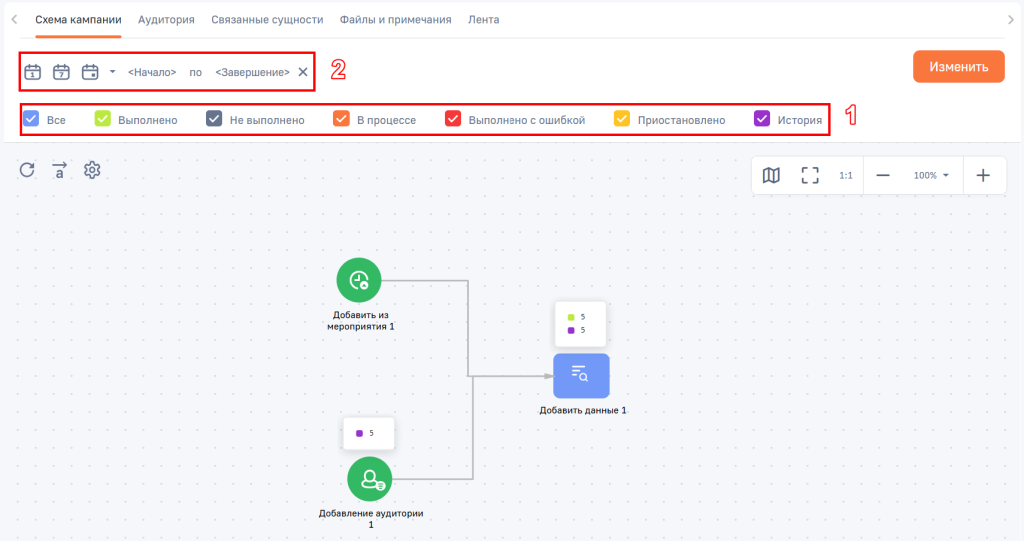Viewport: 1024px width, 541px height.
Task: Reset zoom with the 1:1 button
Action: click(846, 175)
